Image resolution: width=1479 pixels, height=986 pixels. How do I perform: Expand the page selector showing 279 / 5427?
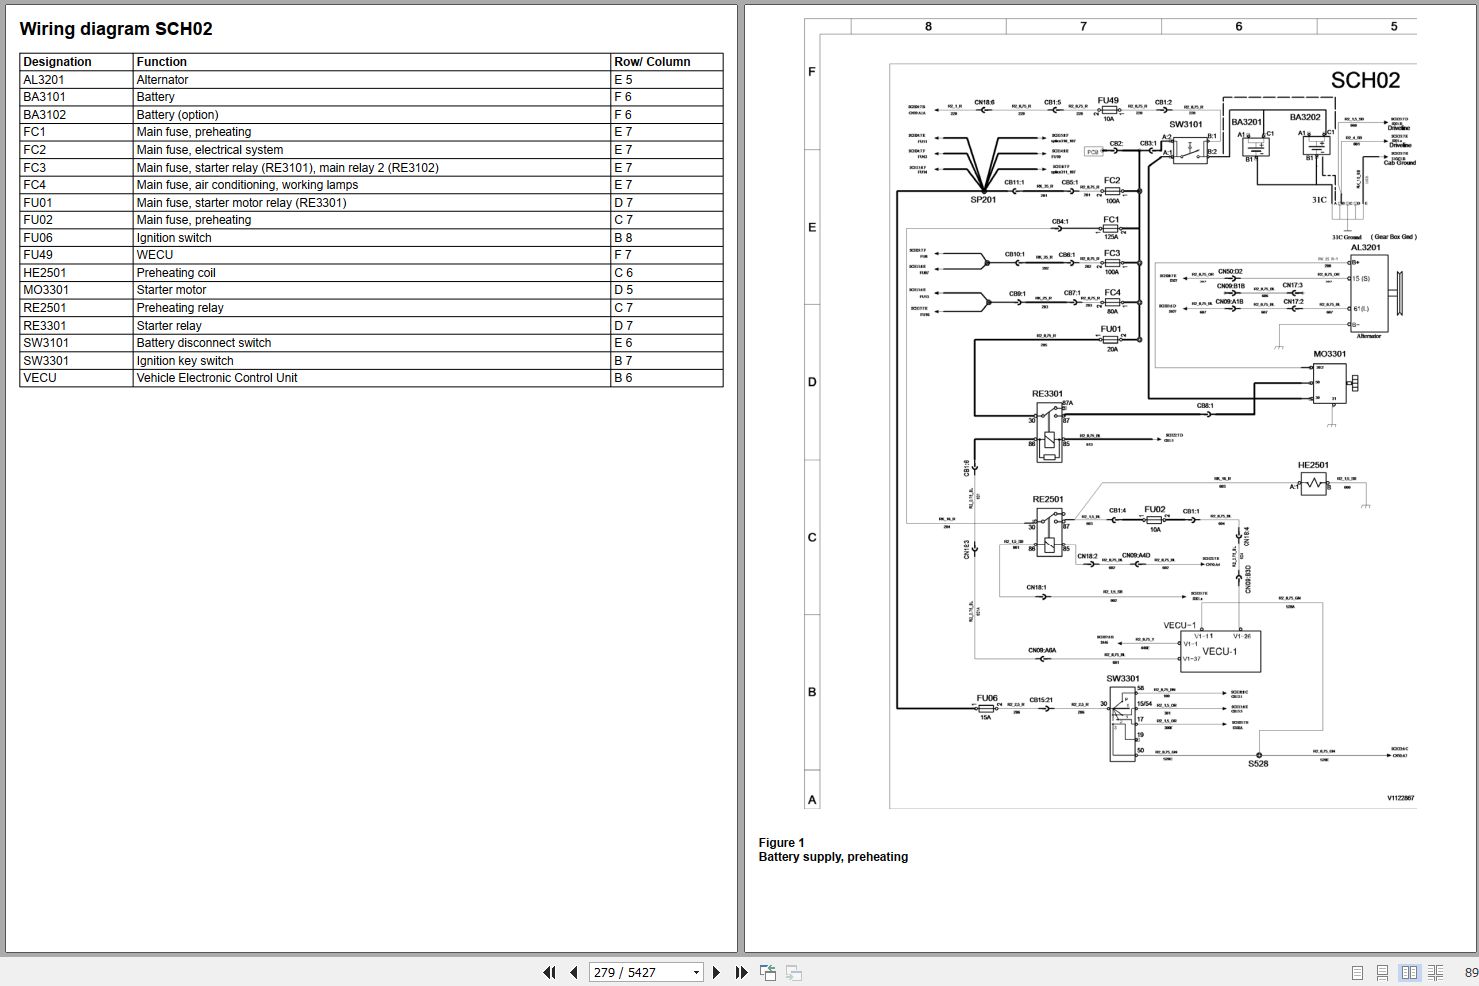click(695, 971)
